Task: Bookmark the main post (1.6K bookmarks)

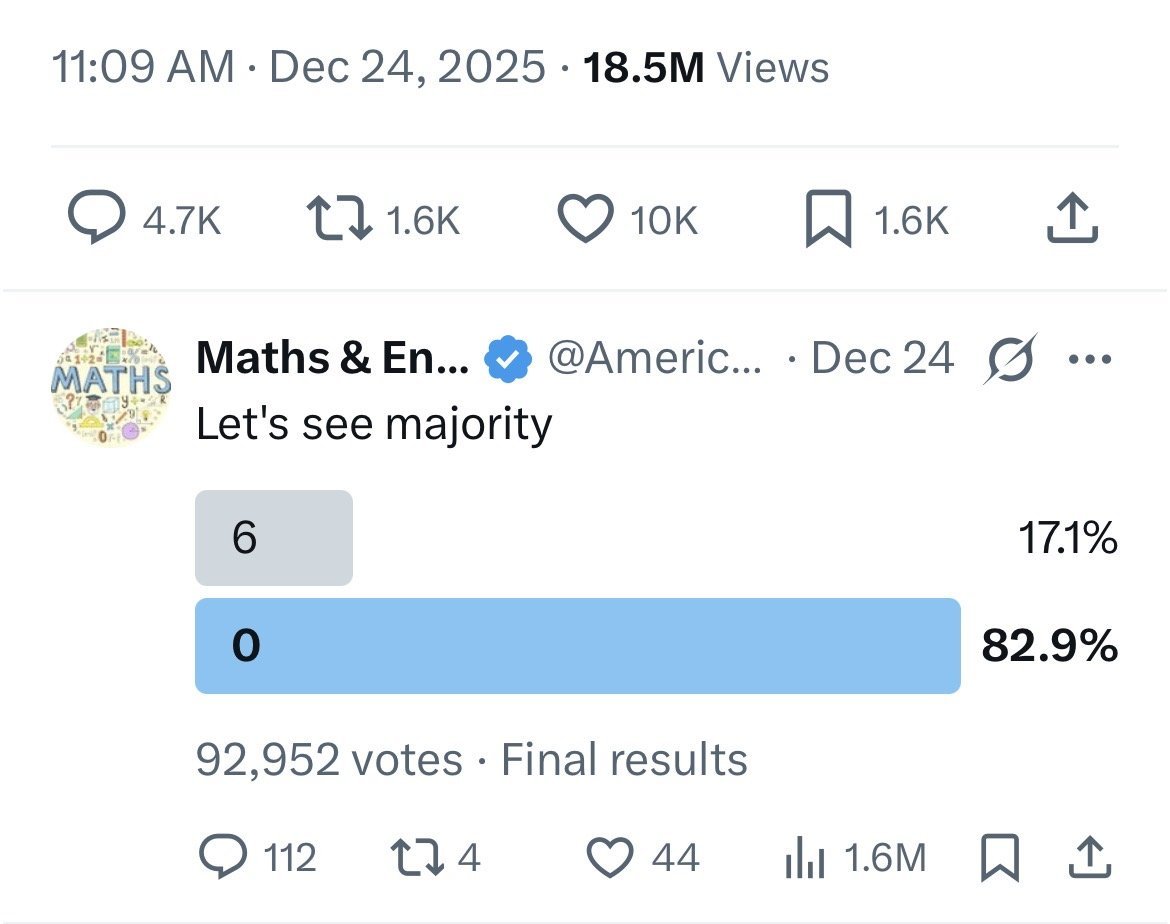Action: coord(828,219)
